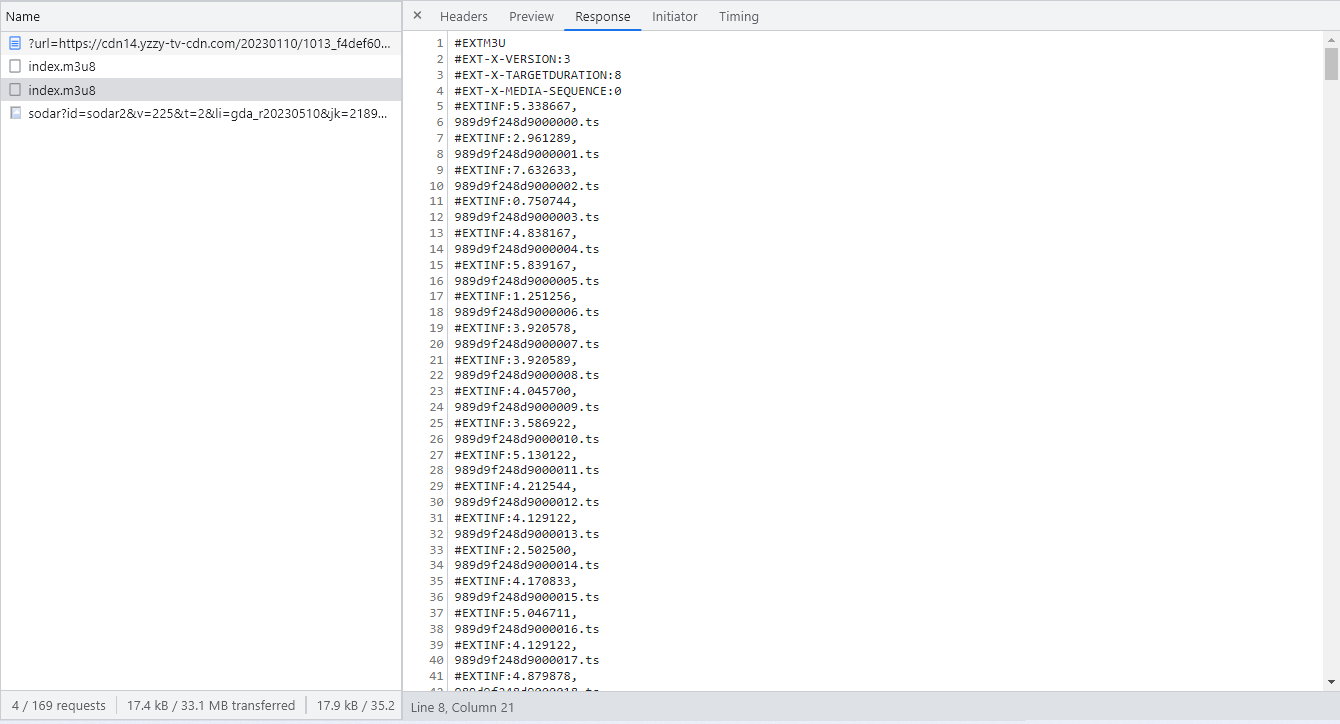Viewport: 1340px width, 724px height.
Task: Click the document icon beside the ?url= request
Action: [x=15, y=43]
